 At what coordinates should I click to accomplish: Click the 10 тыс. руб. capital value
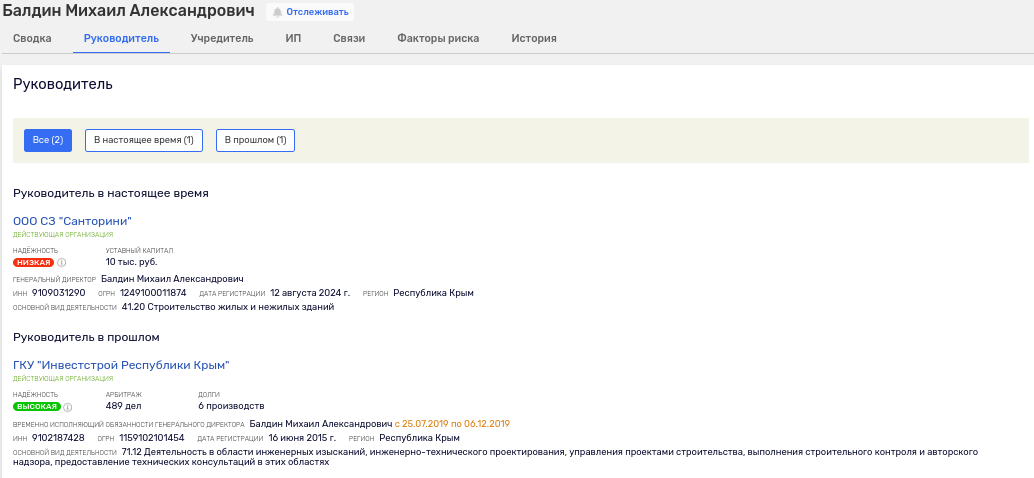pyautogui.click(x=132, y=262)
